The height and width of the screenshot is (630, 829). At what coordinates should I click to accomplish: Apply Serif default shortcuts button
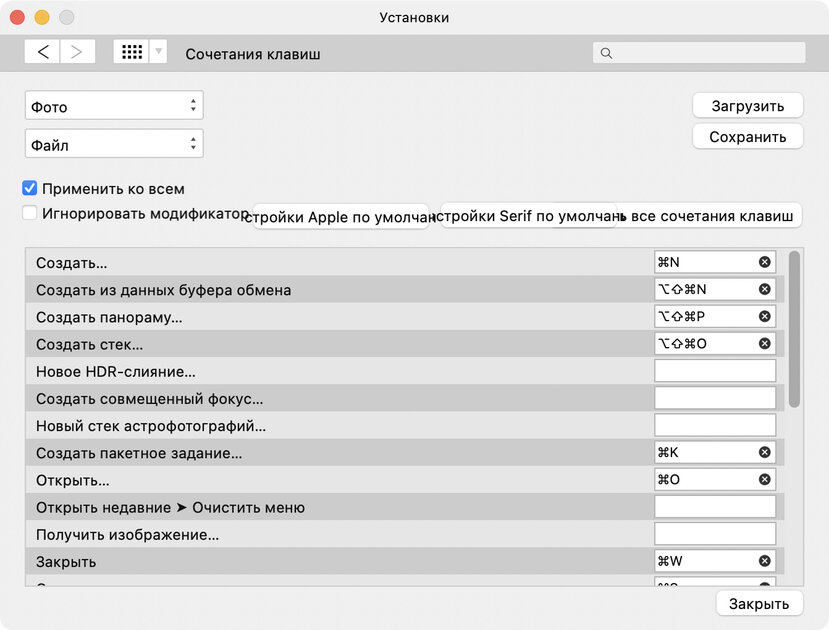528,216
